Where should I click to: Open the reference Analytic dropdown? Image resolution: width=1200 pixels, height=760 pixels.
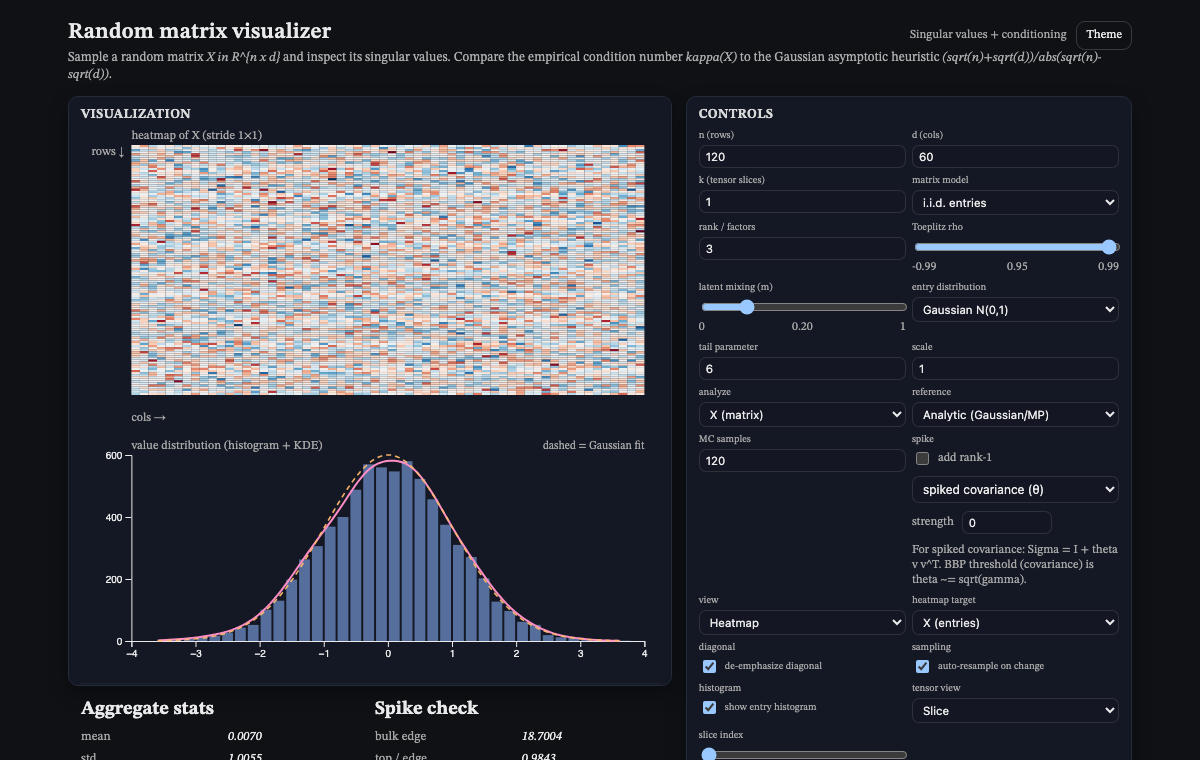tap(1015, 414)
